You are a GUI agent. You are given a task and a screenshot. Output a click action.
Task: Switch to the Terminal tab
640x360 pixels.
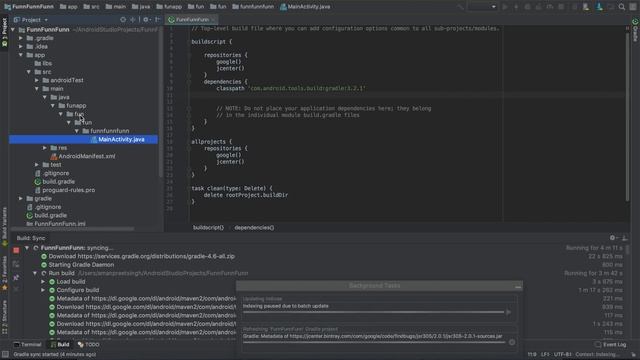28,344
